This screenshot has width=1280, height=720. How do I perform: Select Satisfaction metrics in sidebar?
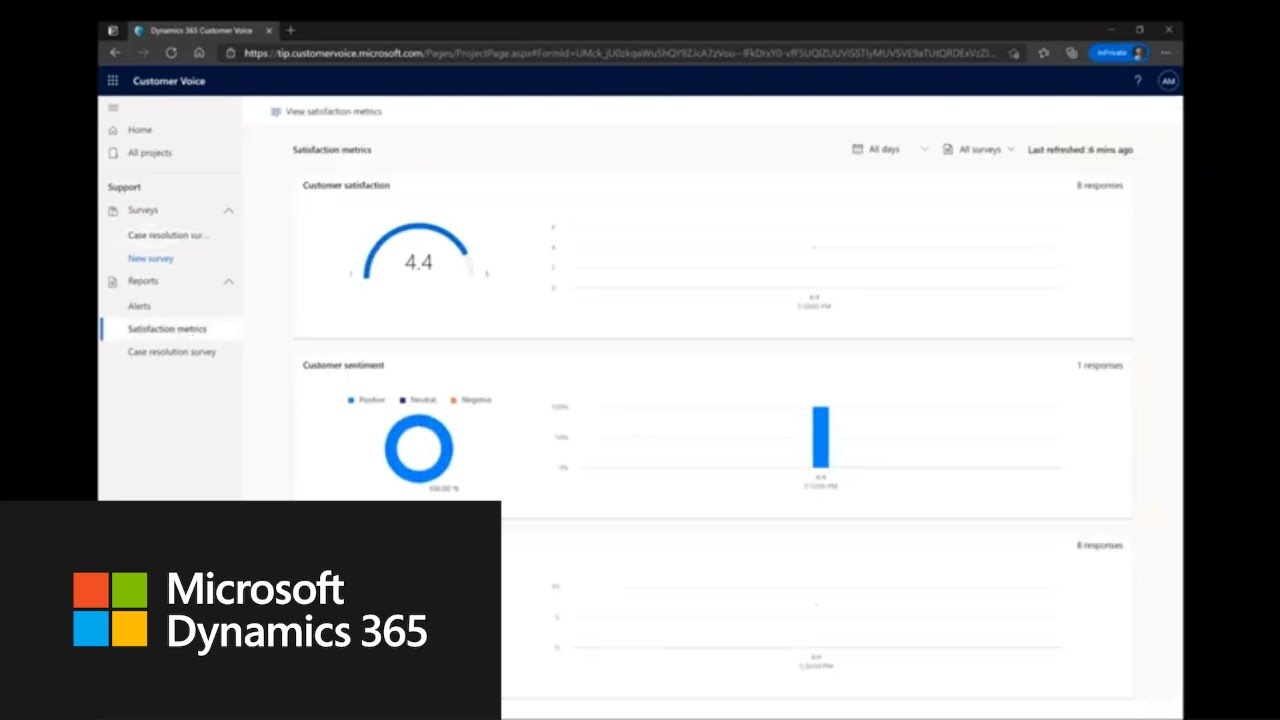tap(167, 329)
